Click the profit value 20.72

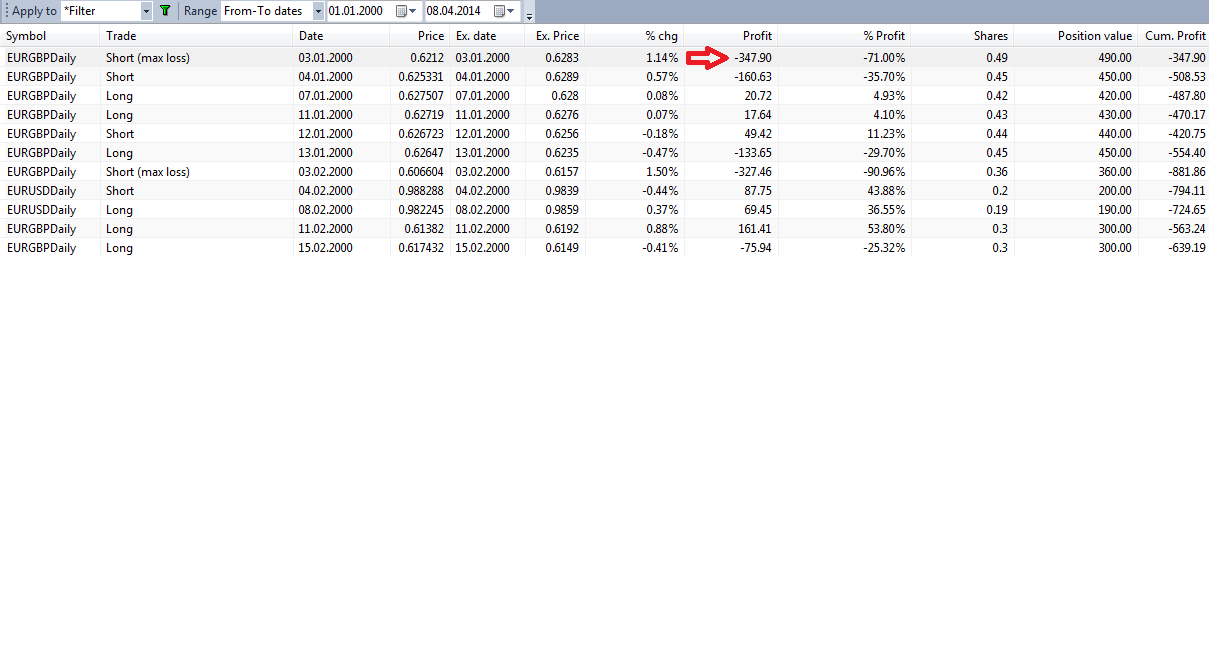click(758, 96)
